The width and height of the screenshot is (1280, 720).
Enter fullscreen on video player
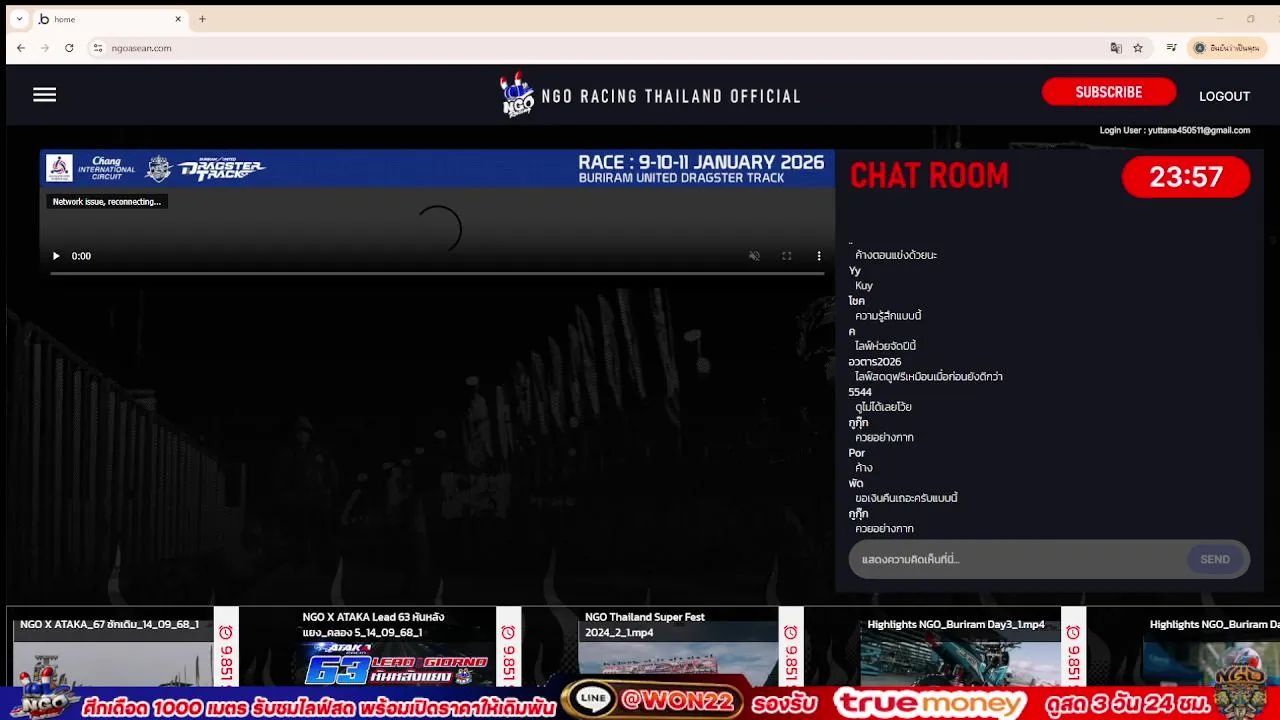click(787, 256)
